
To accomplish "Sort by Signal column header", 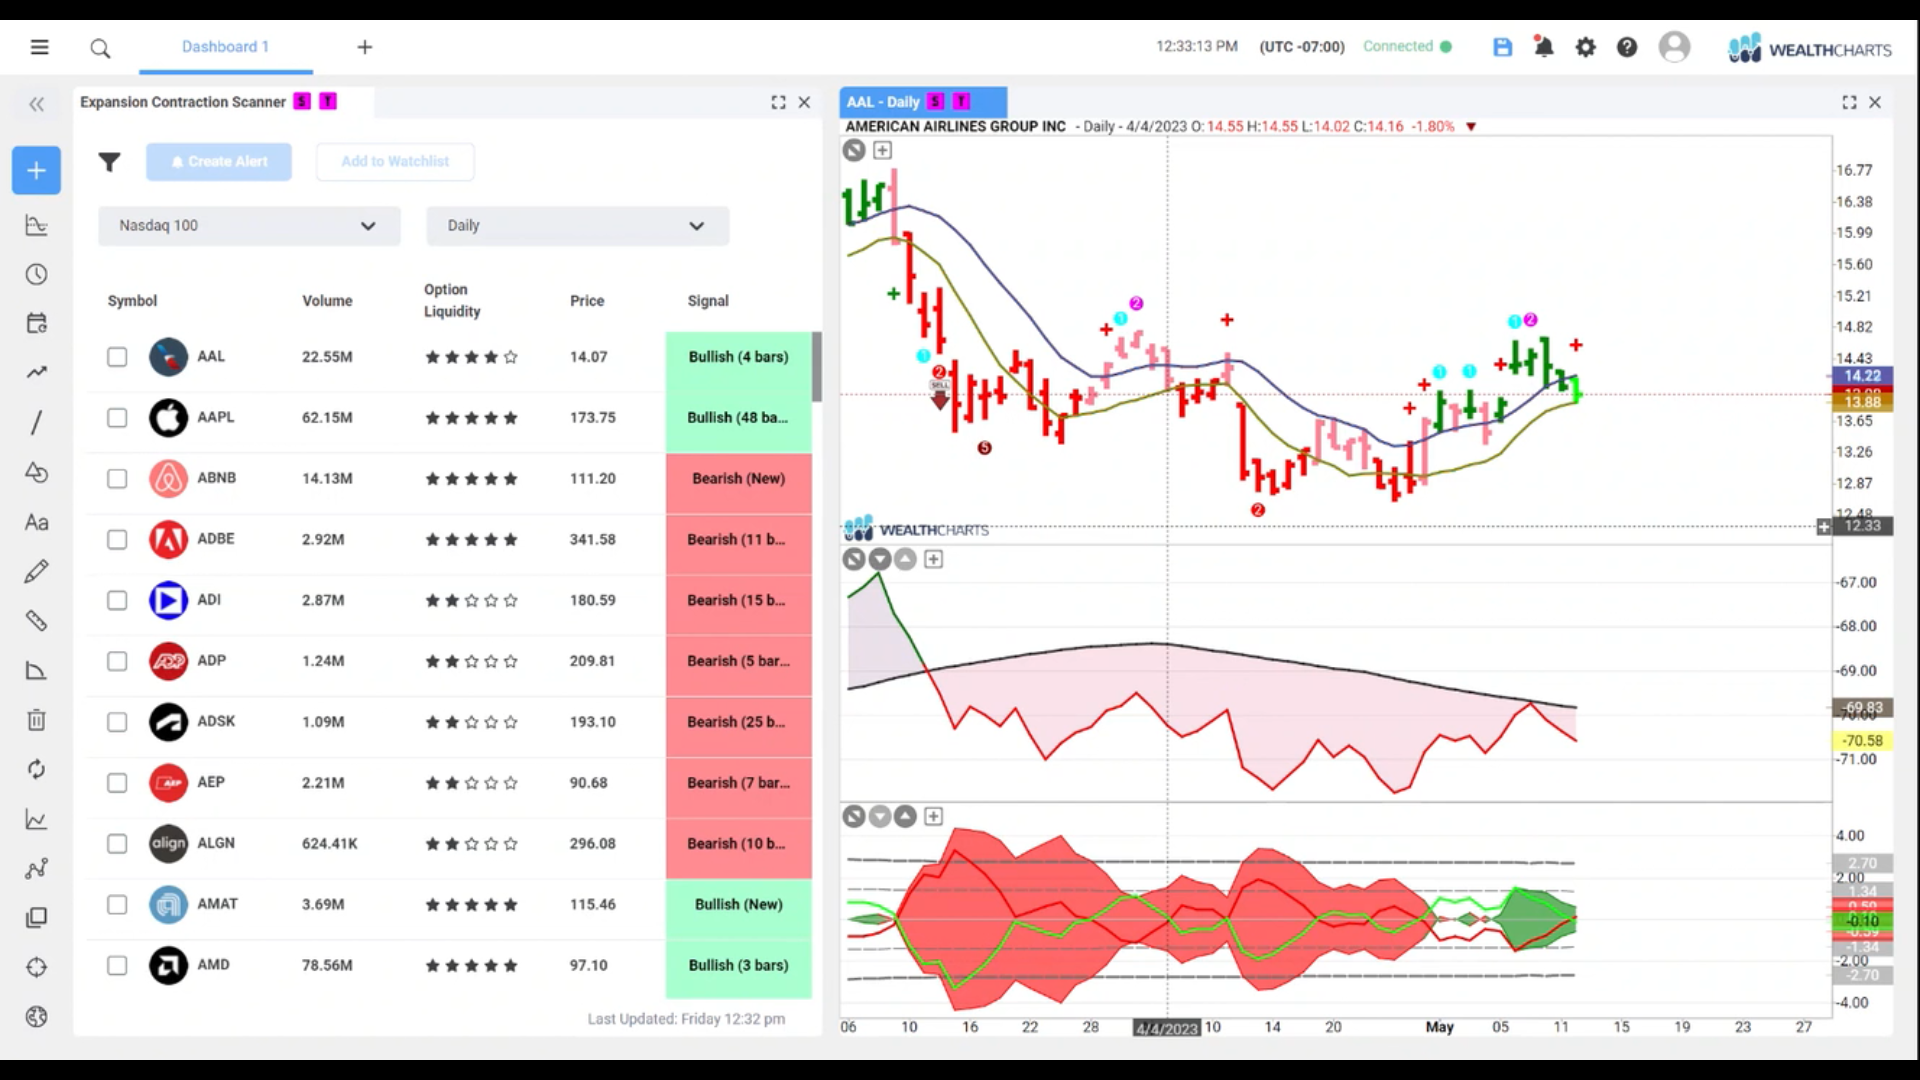I will tap(708, 301).
